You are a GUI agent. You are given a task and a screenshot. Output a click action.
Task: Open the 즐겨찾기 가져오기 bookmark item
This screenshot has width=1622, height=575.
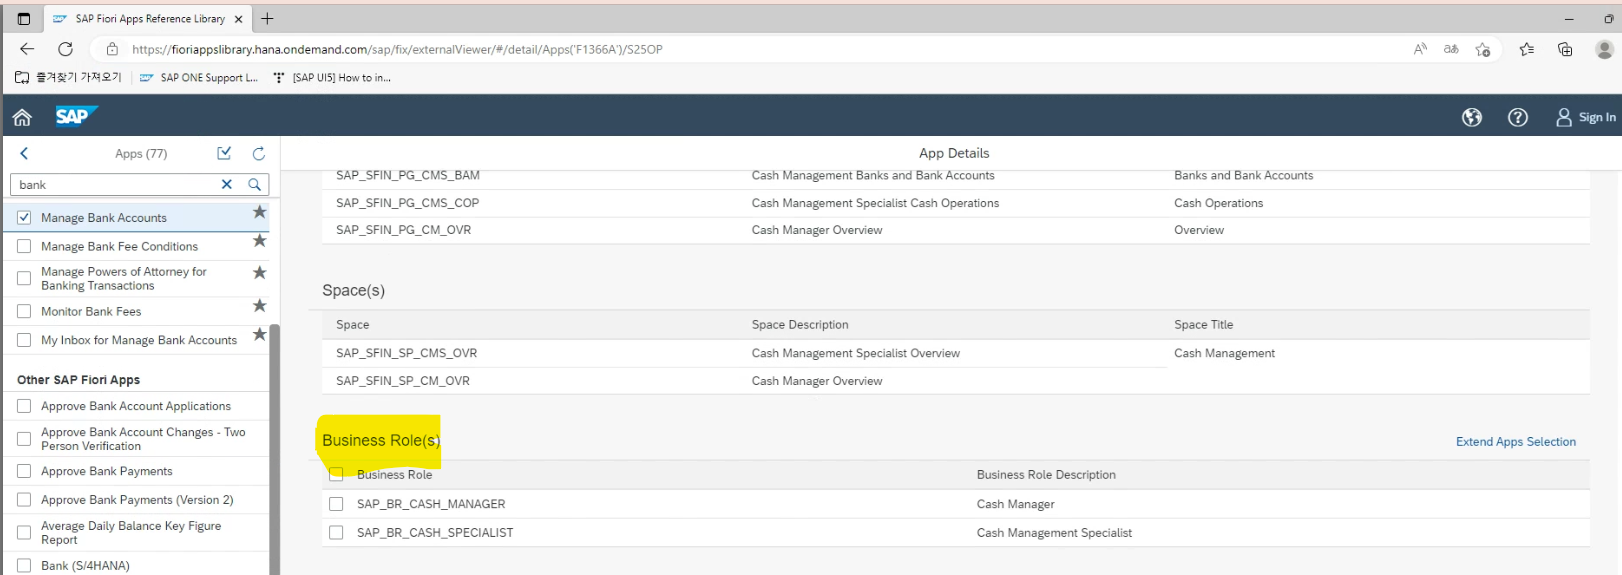click(68, 77)
